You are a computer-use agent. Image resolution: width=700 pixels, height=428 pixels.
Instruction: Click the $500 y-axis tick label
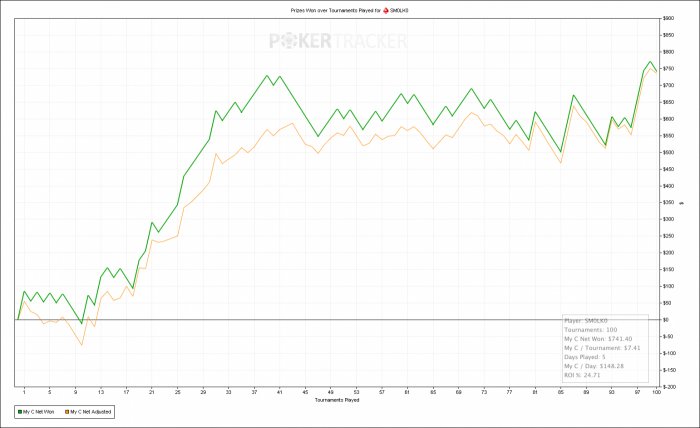click(x=668, y=152)
